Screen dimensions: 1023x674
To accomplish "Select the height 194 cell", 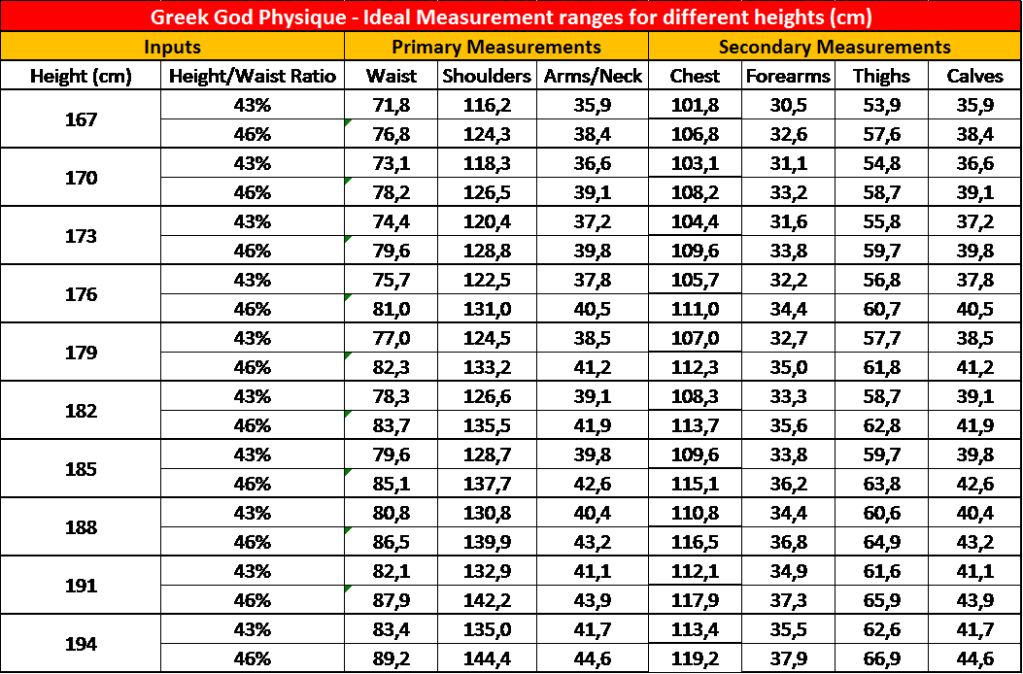I will [81, 644].
